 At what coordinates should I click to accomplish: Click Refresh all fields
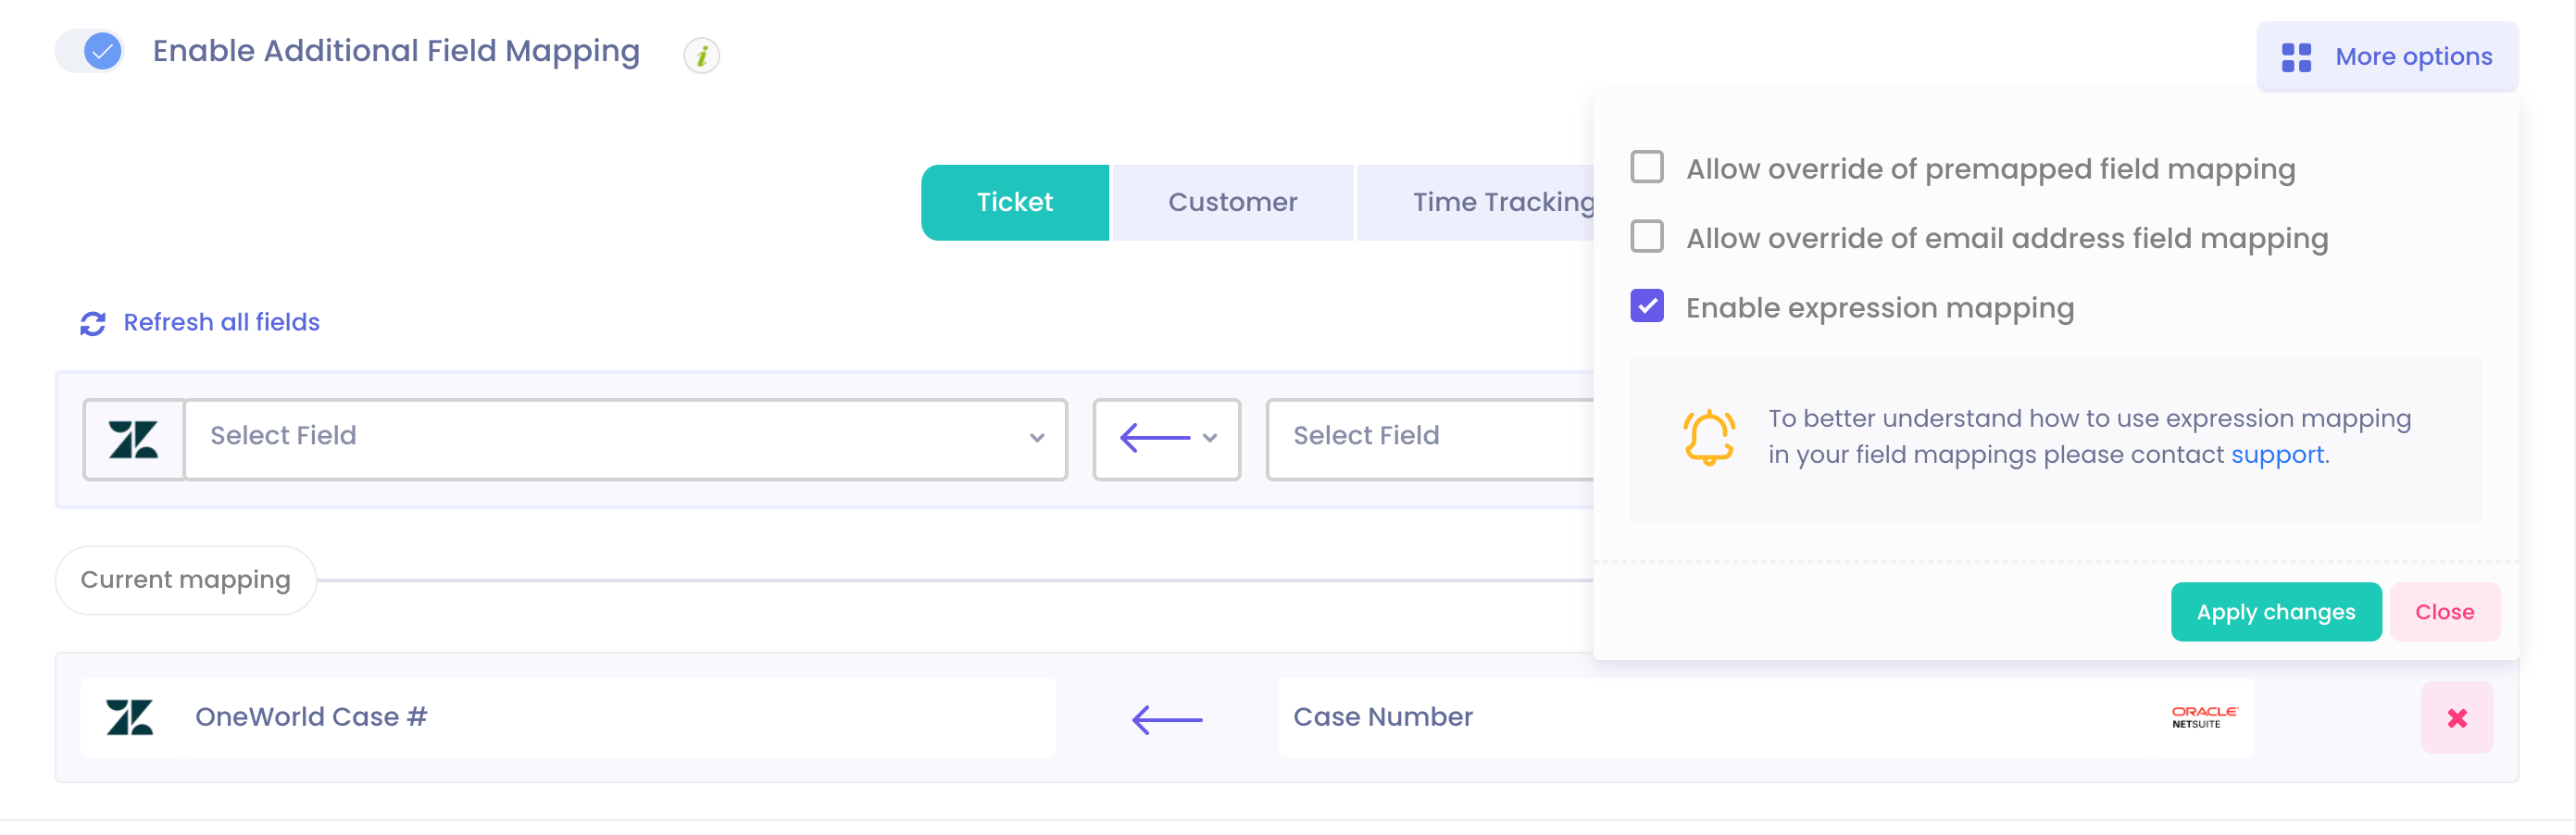coord(221,322)
